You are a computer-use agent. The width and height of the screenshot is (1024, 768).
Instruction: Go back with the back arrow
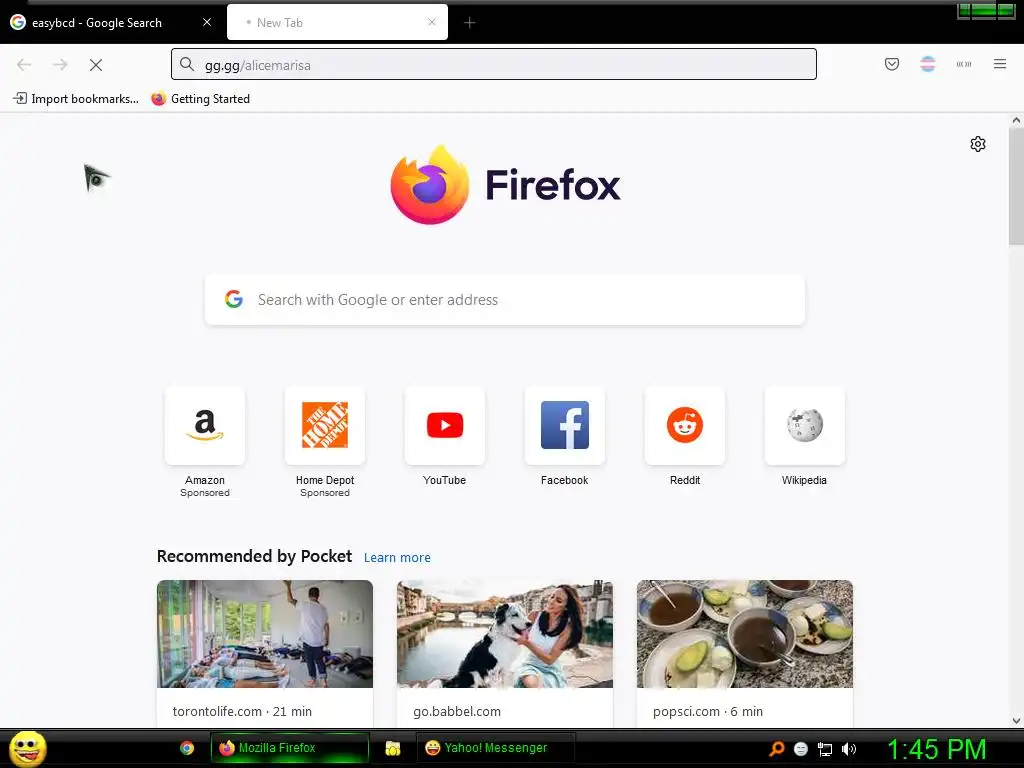point(24,65)
